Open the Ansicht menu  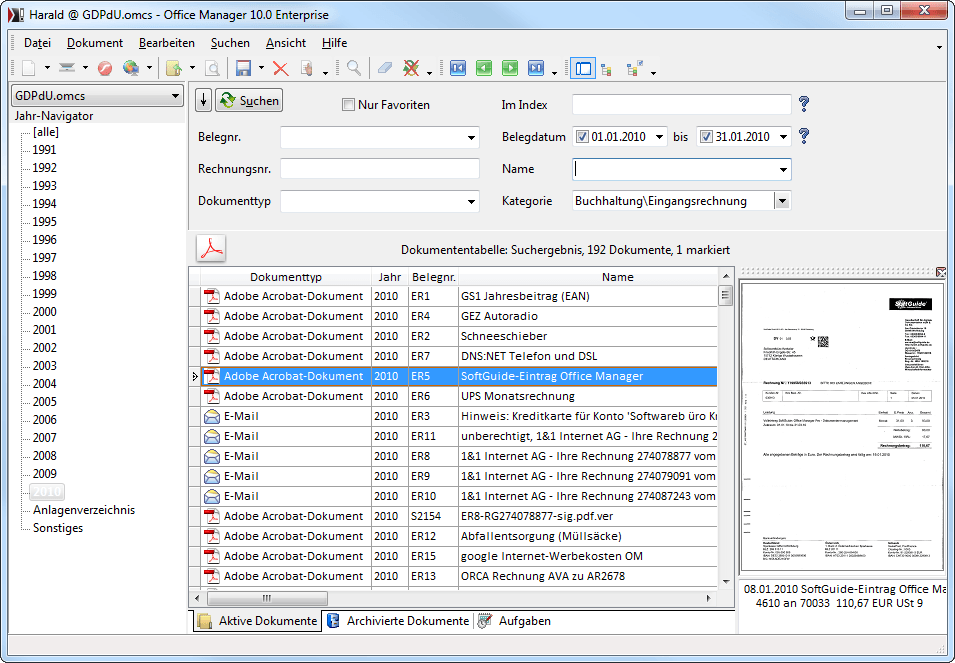click(x=286, y=43)
